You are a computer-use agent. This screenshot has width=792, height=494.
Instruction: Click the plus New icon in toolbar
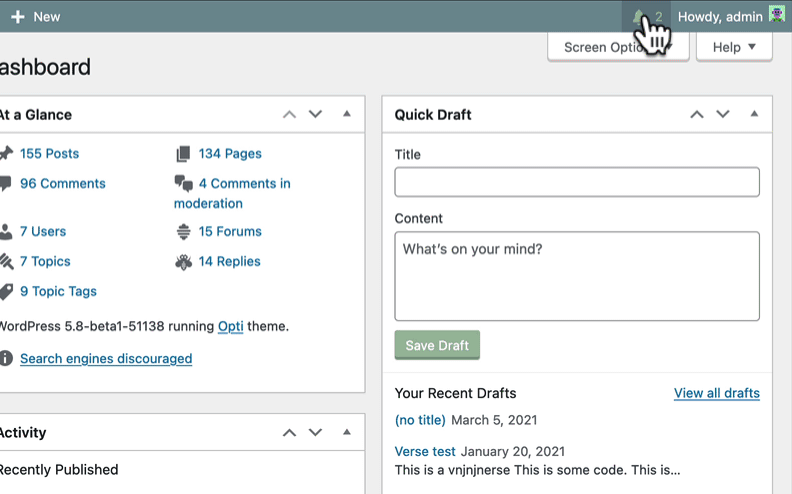(x=18, y=17)
